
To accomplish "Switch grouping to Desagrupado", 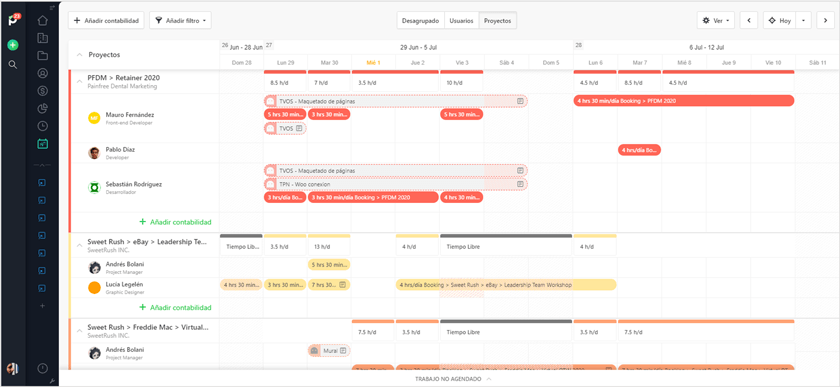I will (x=421, y=21).
